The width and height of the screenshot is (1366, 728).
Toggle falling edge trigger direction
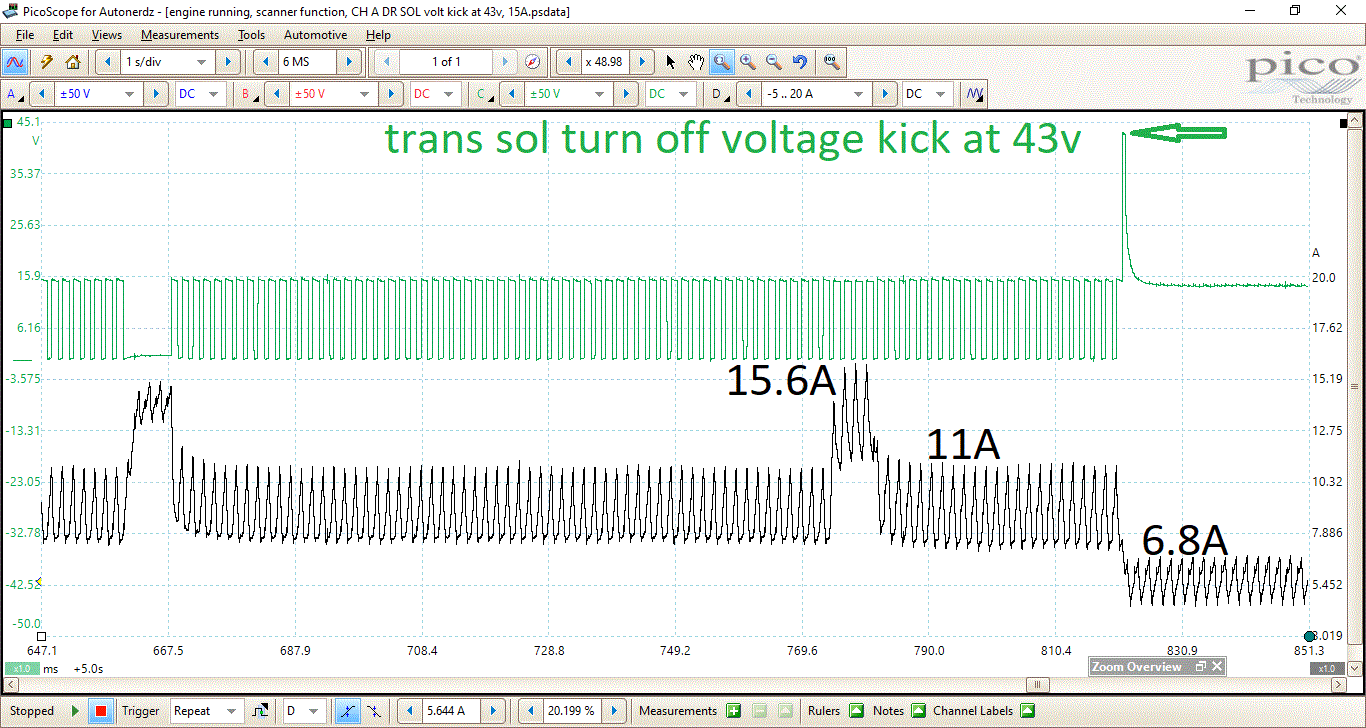[x=374, y=710]
